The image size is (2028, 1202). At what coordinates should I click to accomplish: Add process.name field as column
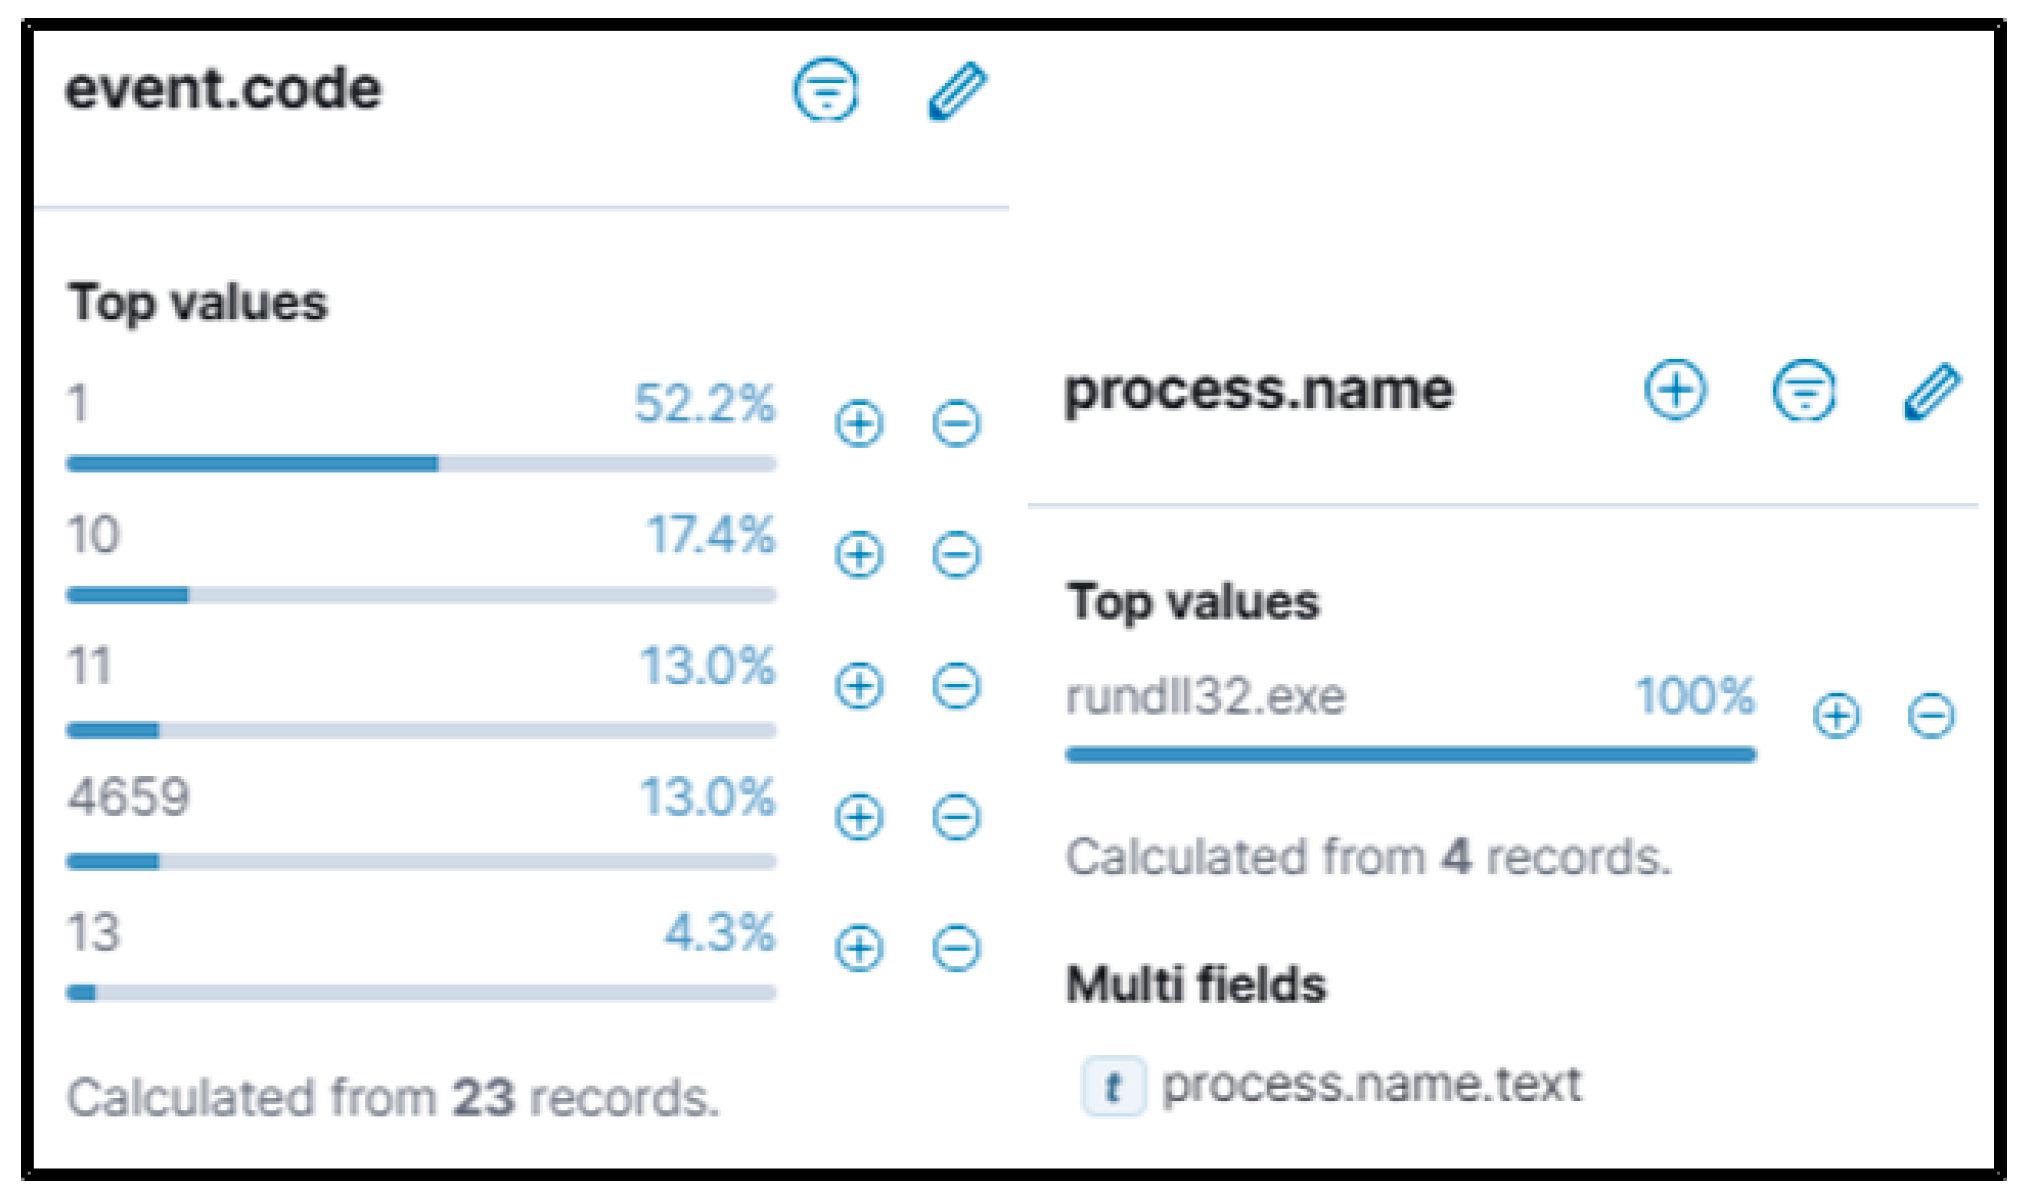click(x=1675, y=390)
